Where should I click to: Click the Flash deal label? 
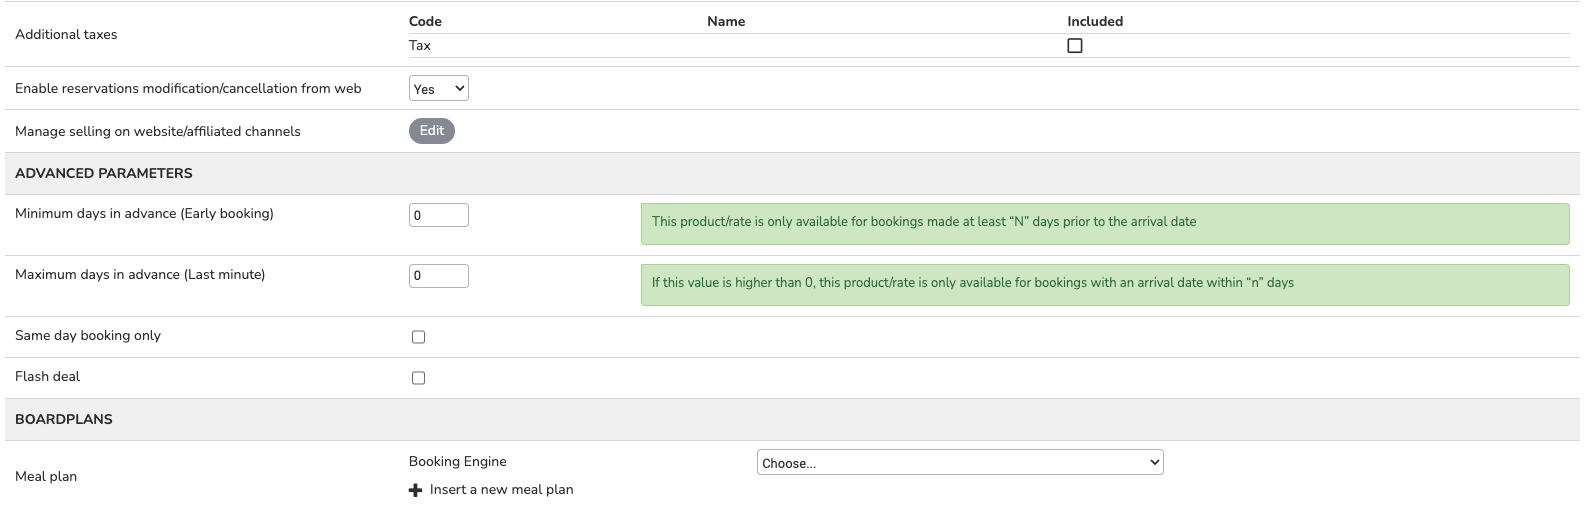coord(48,377)
